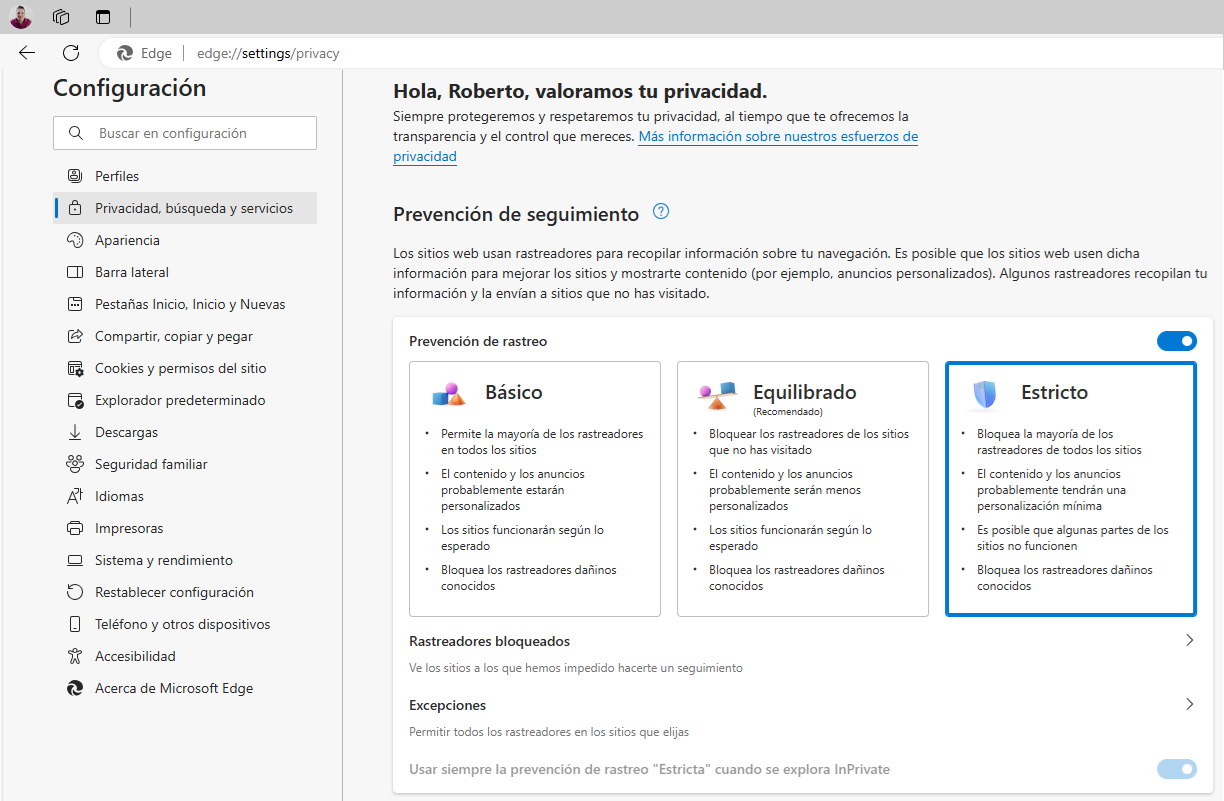Select the Básico tracking prevention level
Image resolution: width=1224 pixels, height=801 pixels.
[535, 488]
